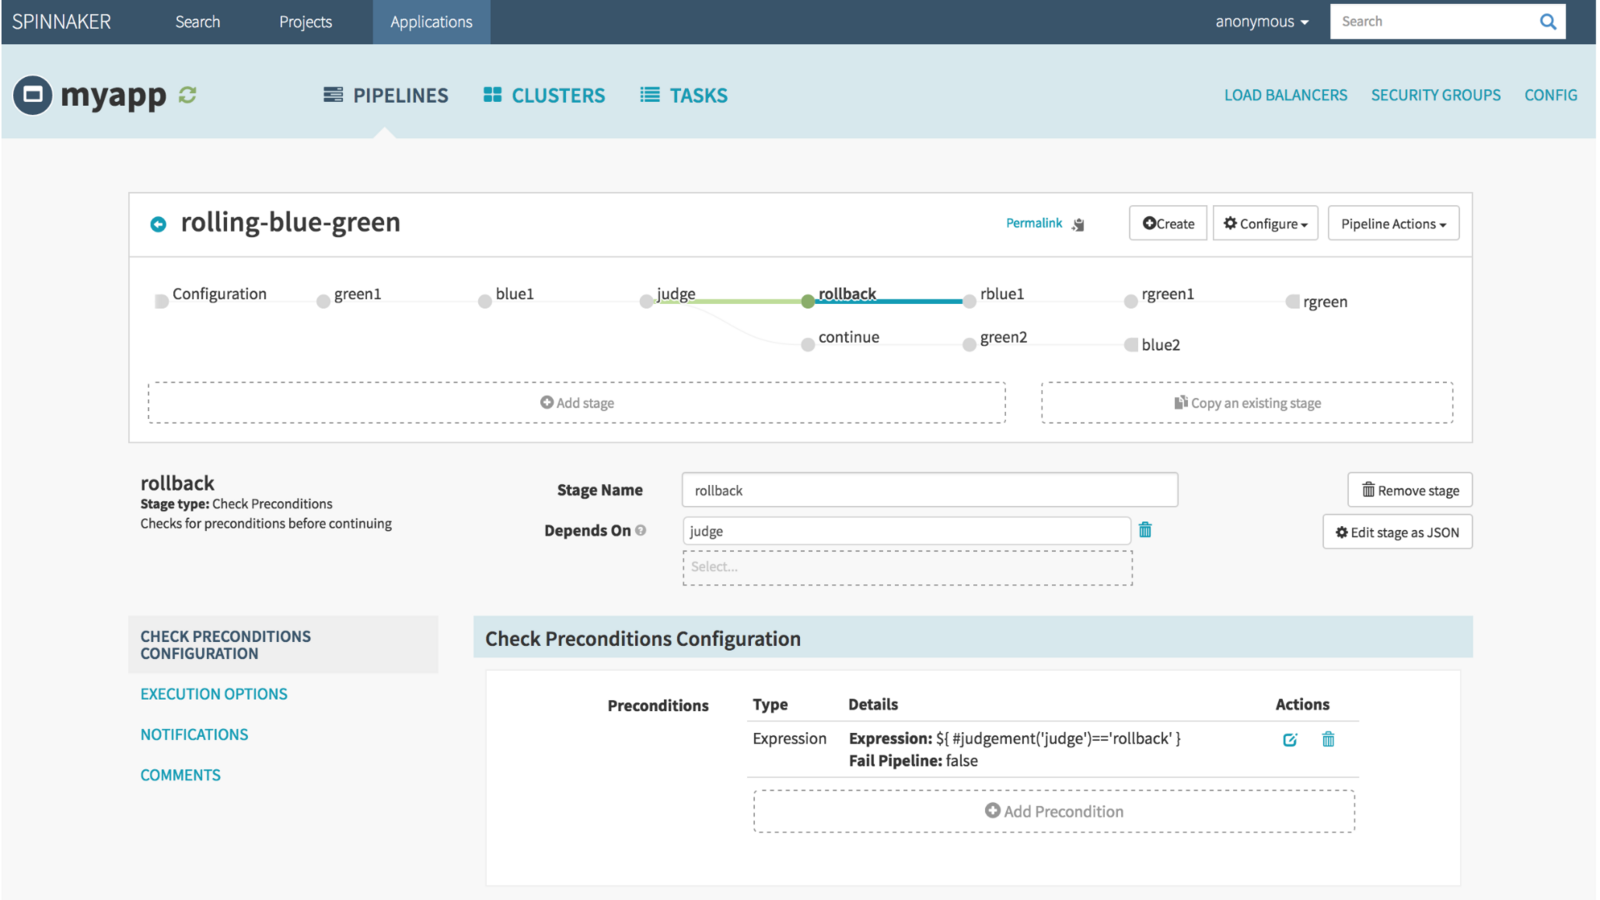
Task: Click Copy an existing stage
Action: [1247, 402]
